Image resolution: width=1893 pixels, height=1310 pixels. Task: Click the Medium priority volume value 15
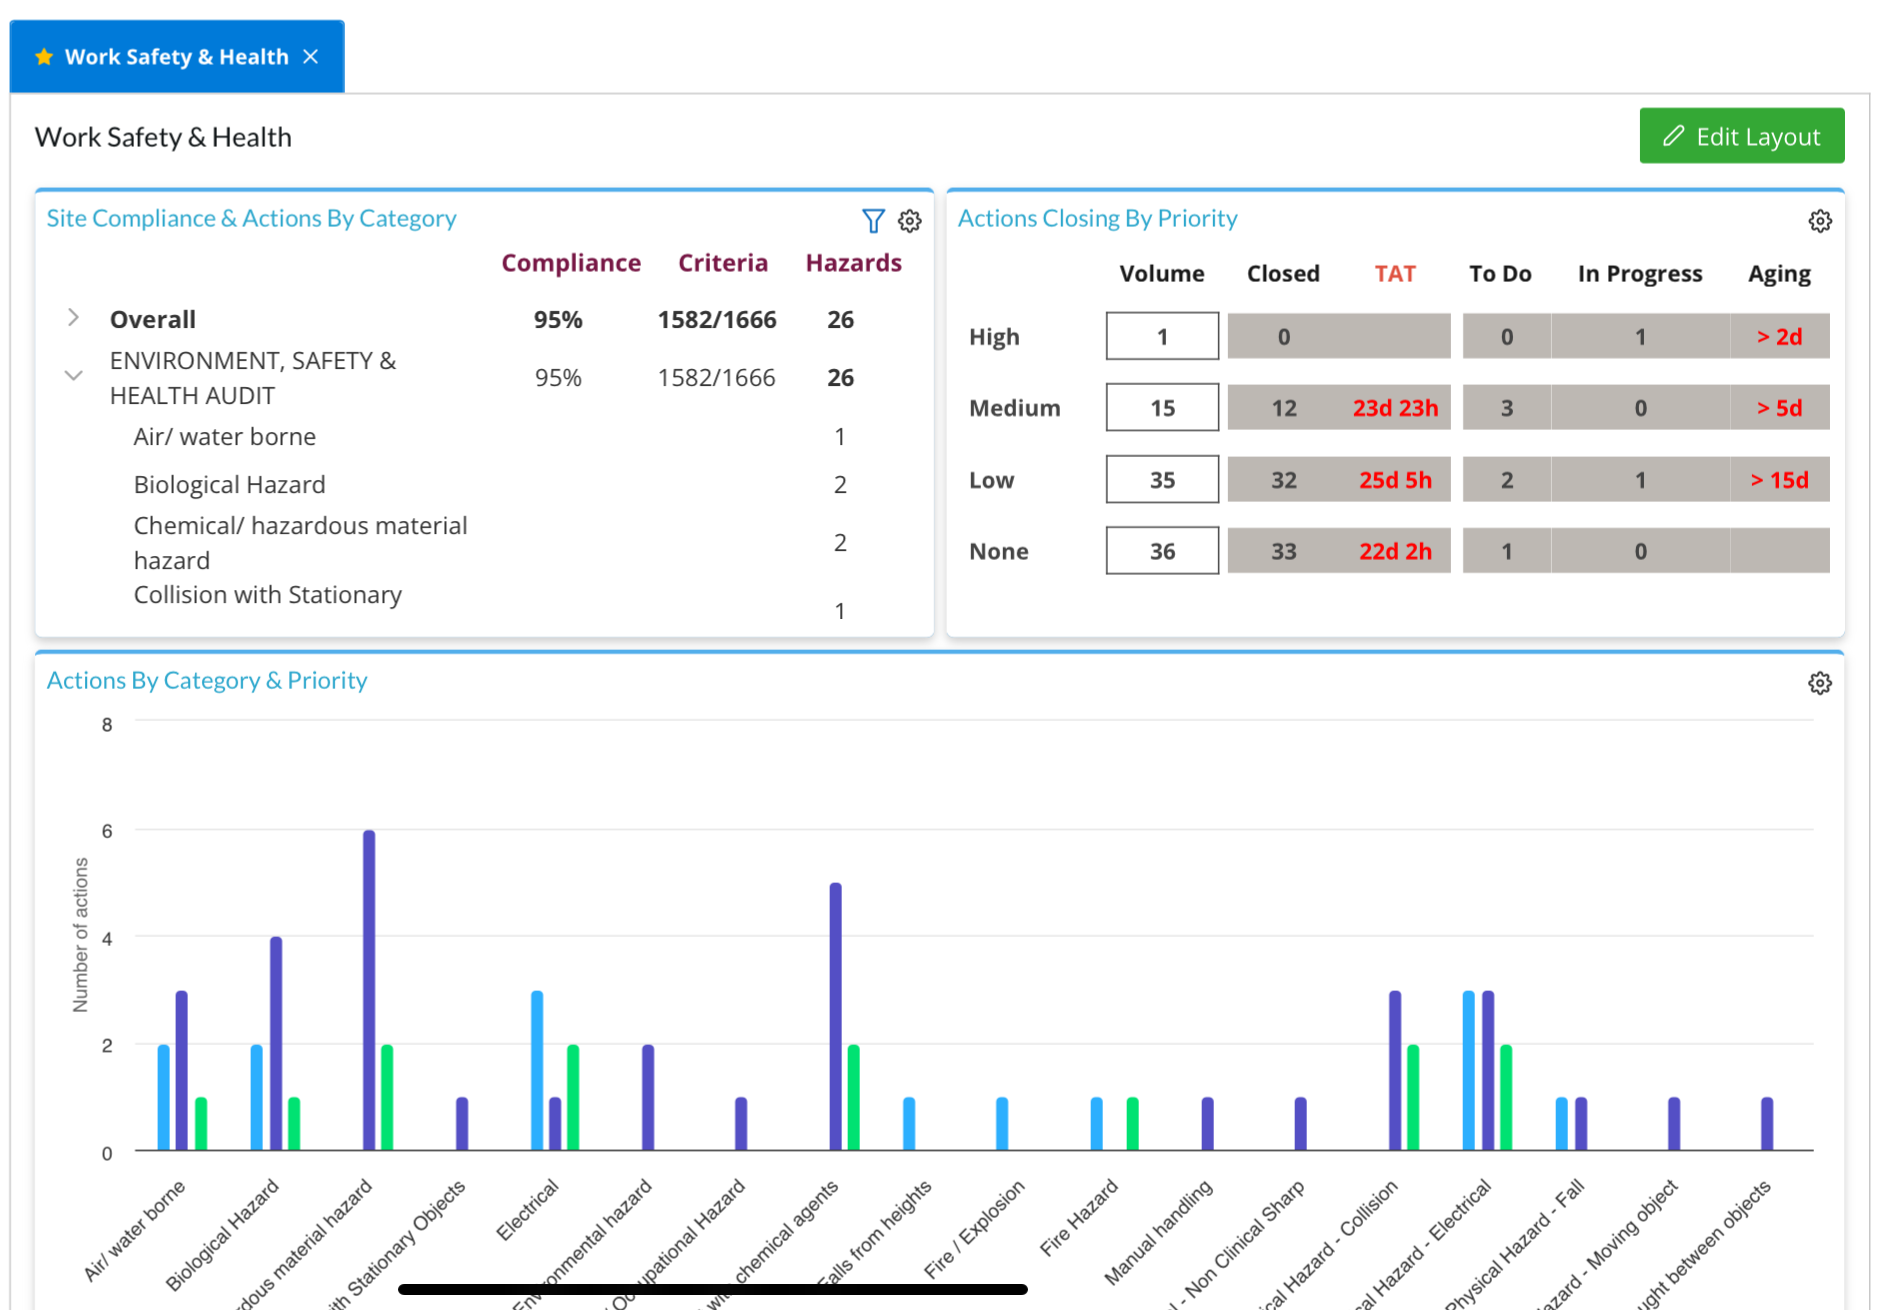[x=1161, y=408]
